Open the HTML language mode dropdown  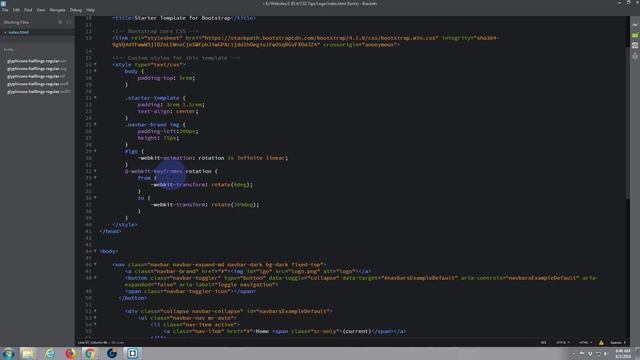pyautogui.click(x=585, y=342)
